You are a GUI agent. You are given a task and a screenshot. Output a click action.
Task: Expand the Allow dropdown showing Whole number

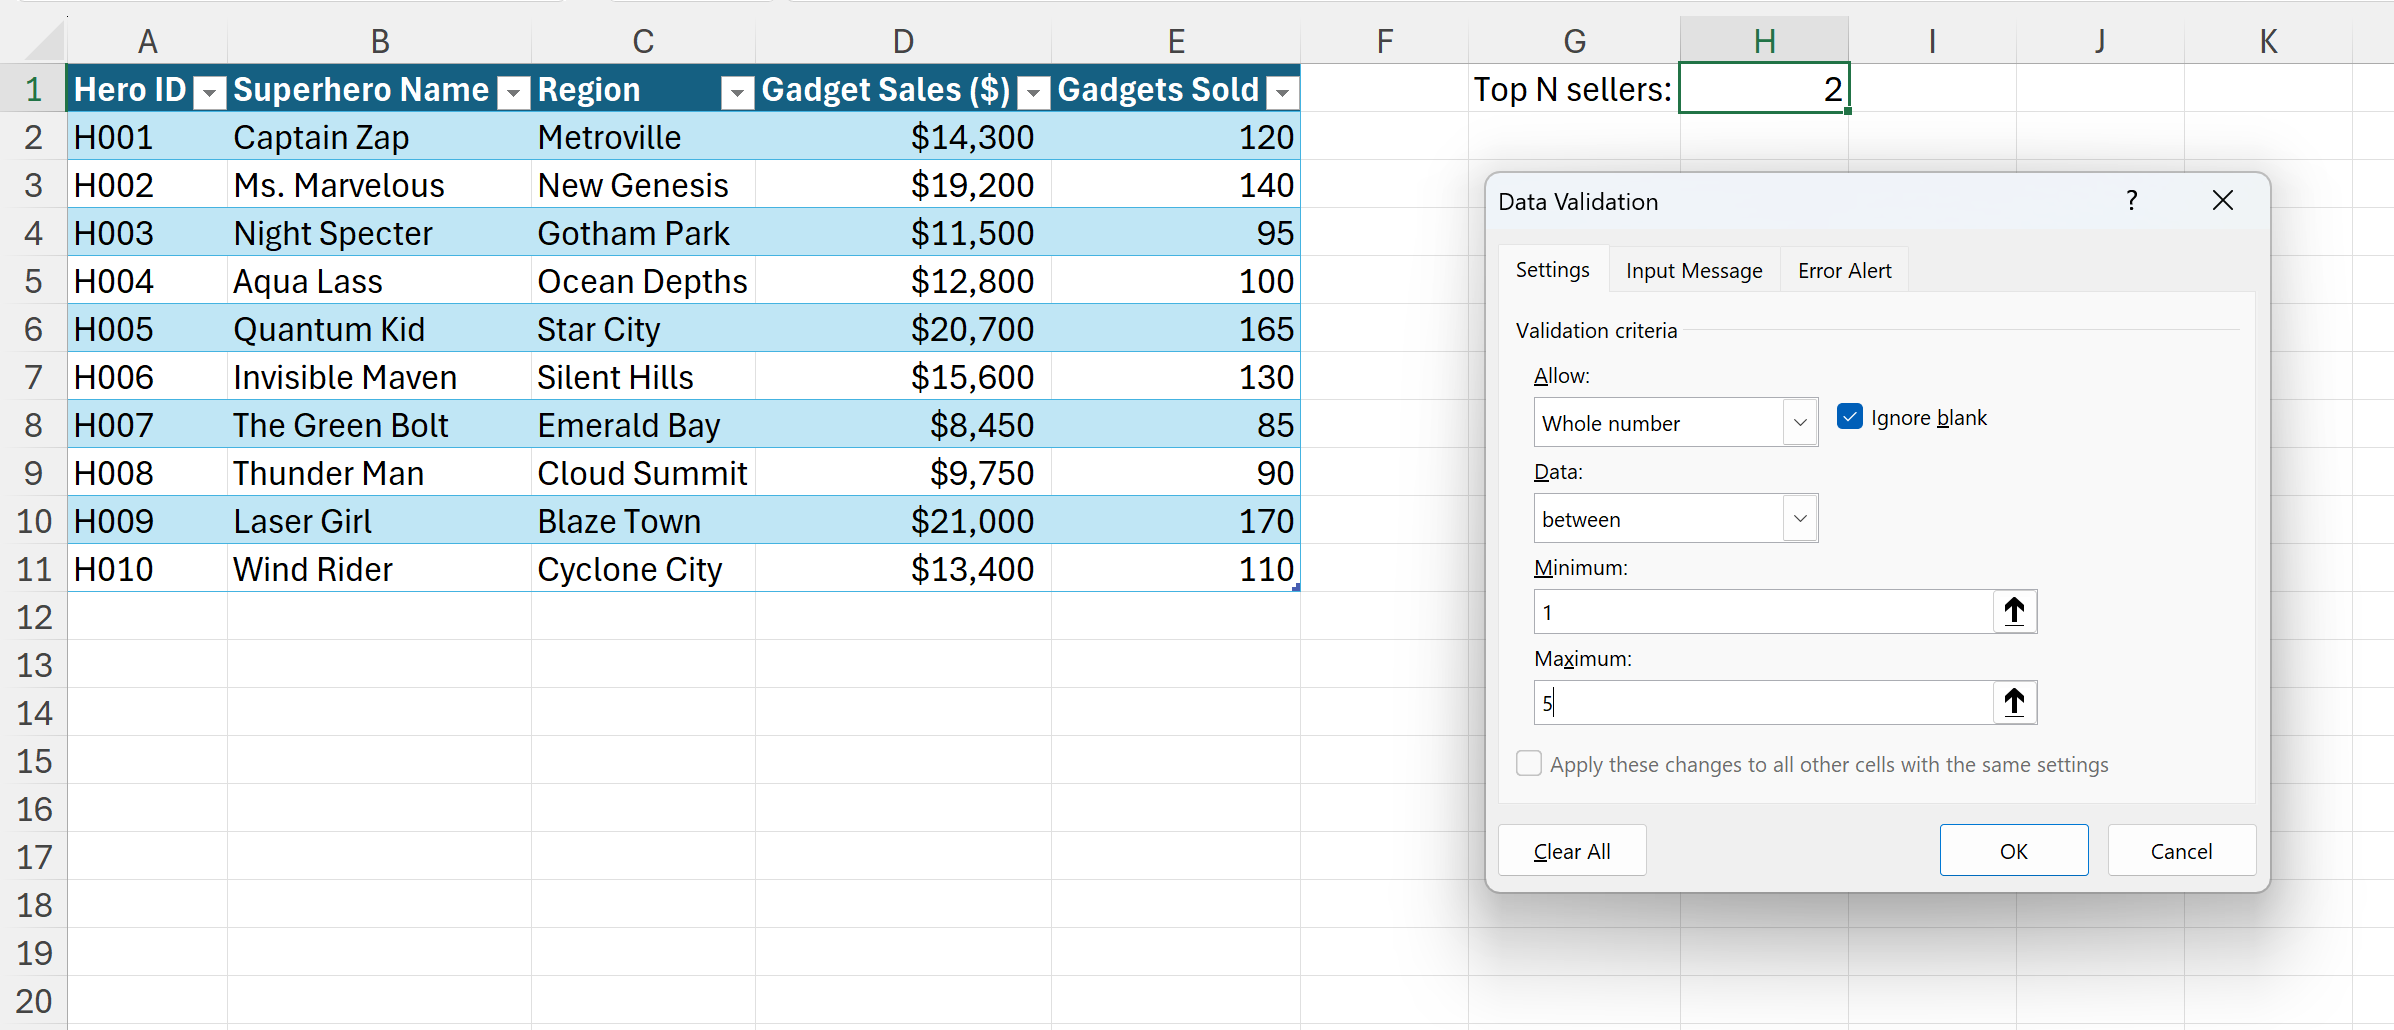1799,422
